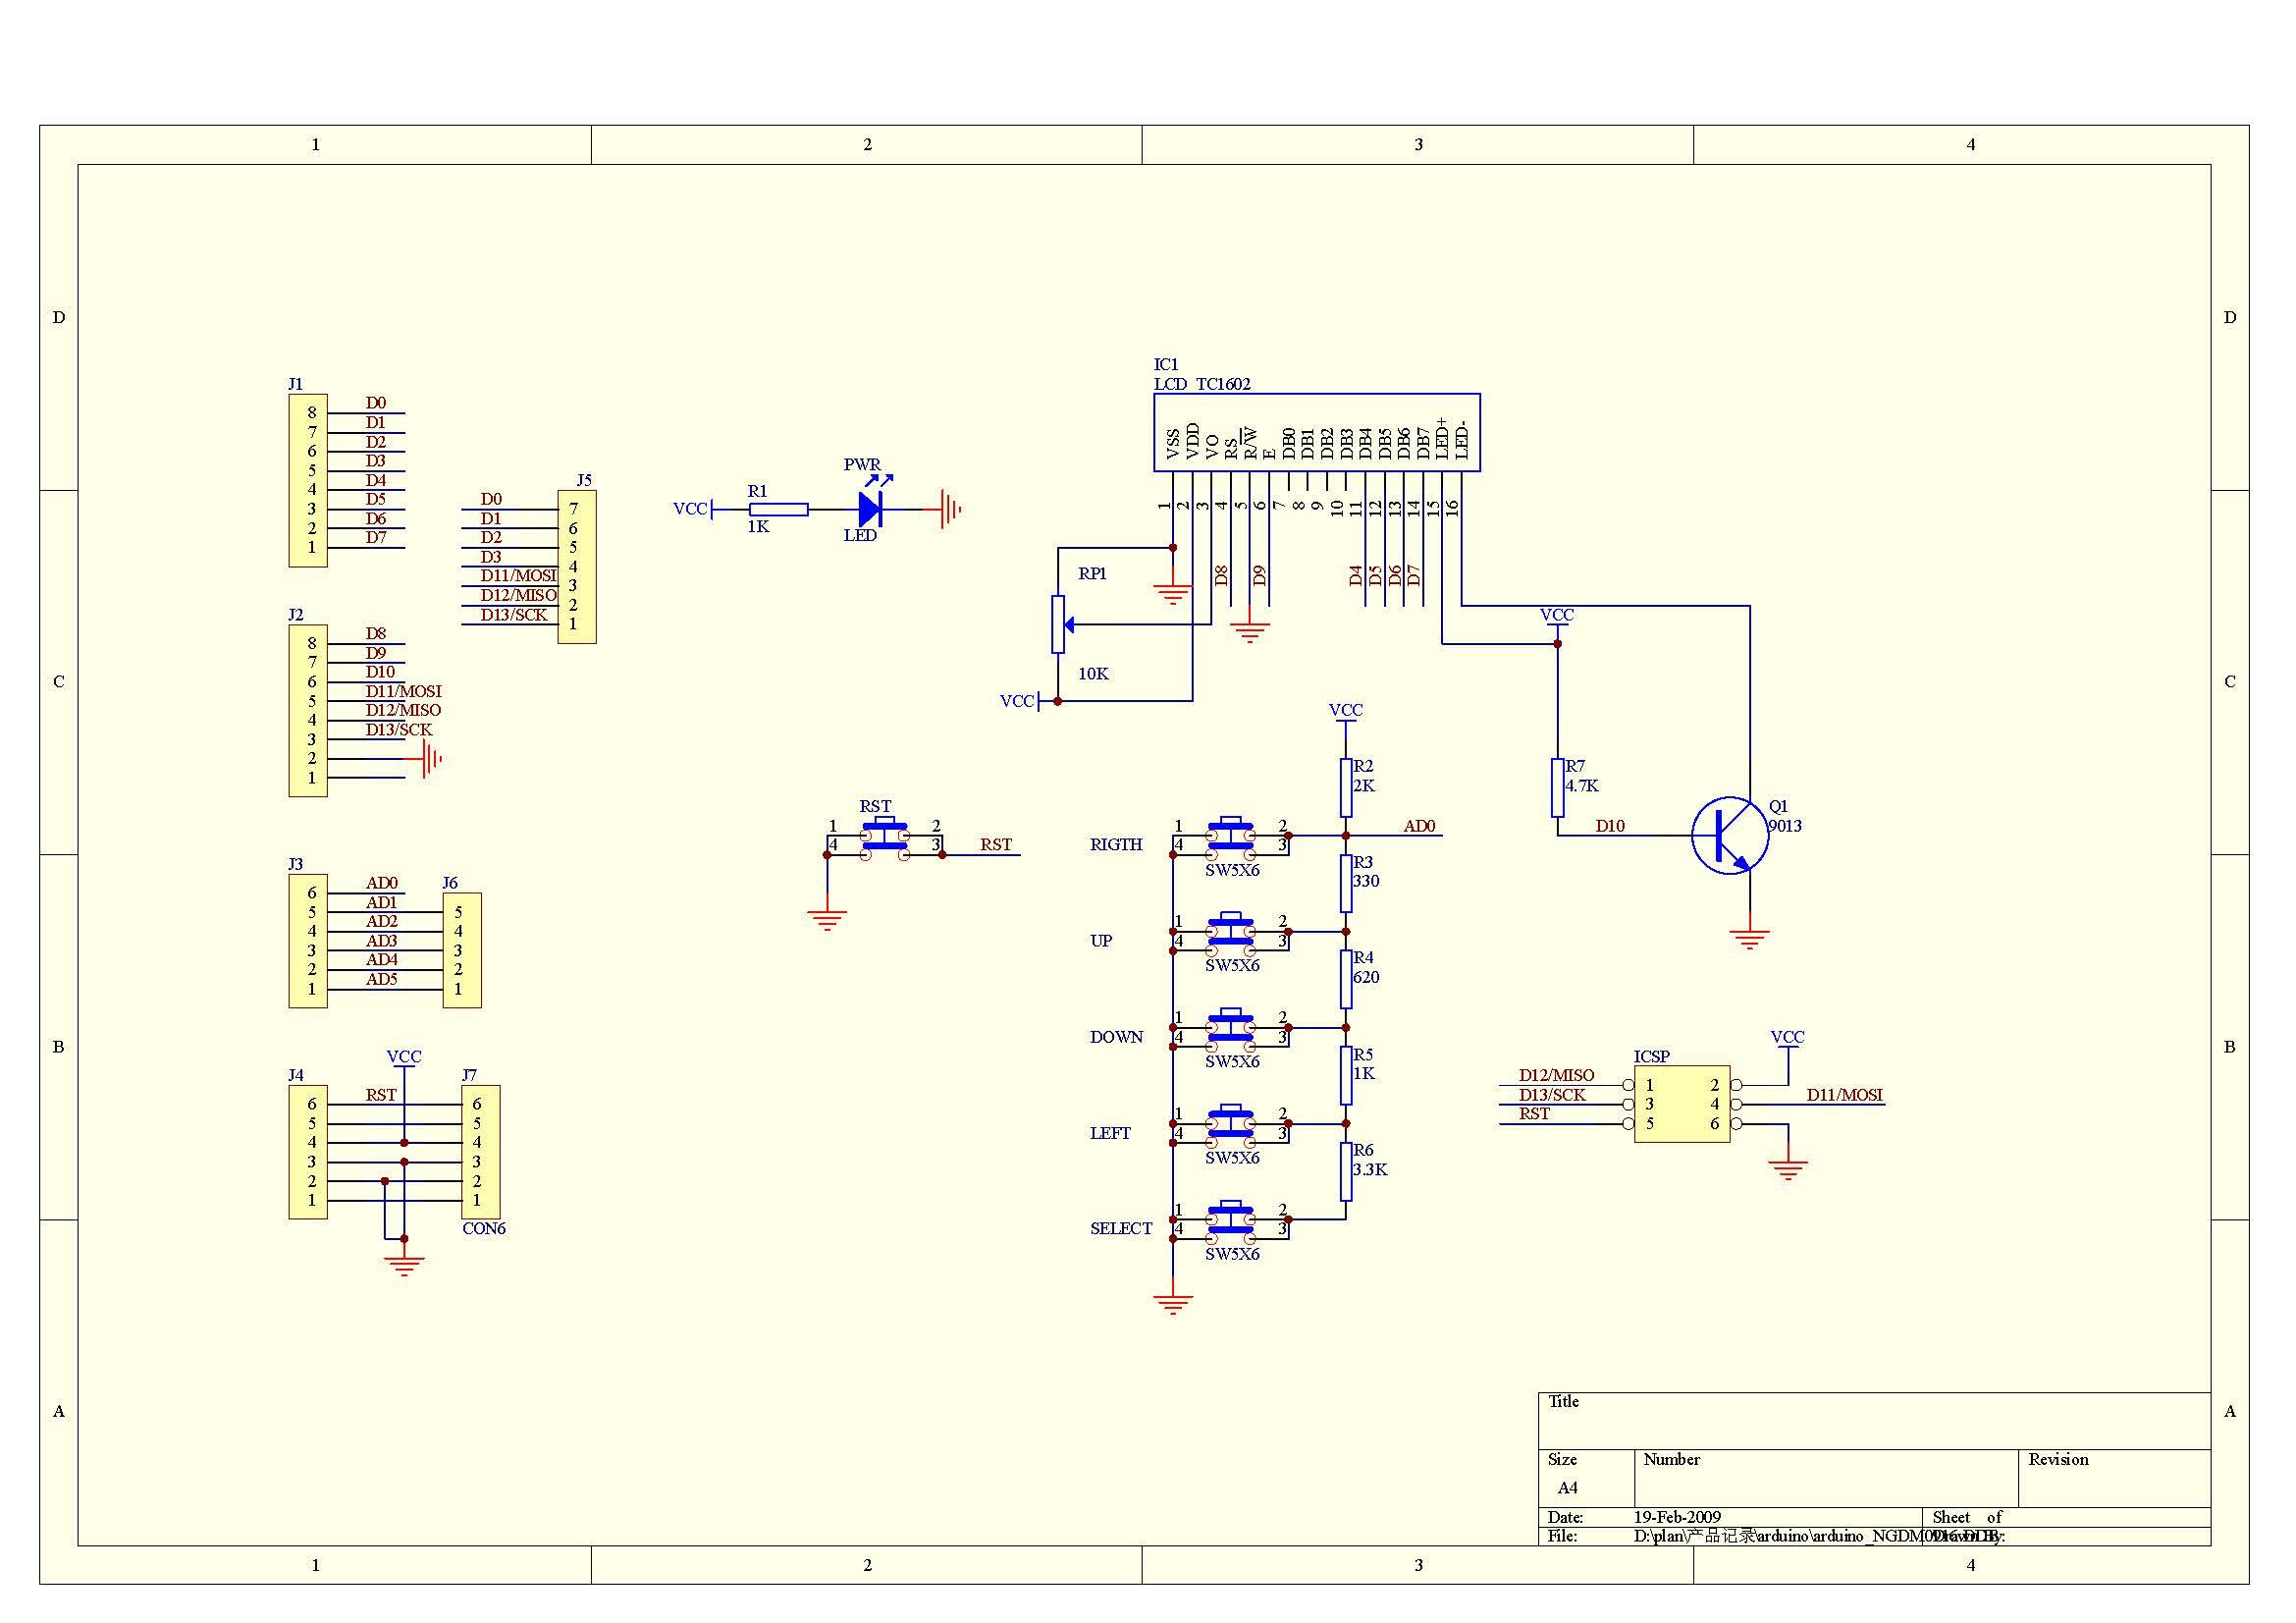Select the PWR LED diode symbol
Image resolution: width=2296 pixels, height=1623 pixels.
coord(870,509)
